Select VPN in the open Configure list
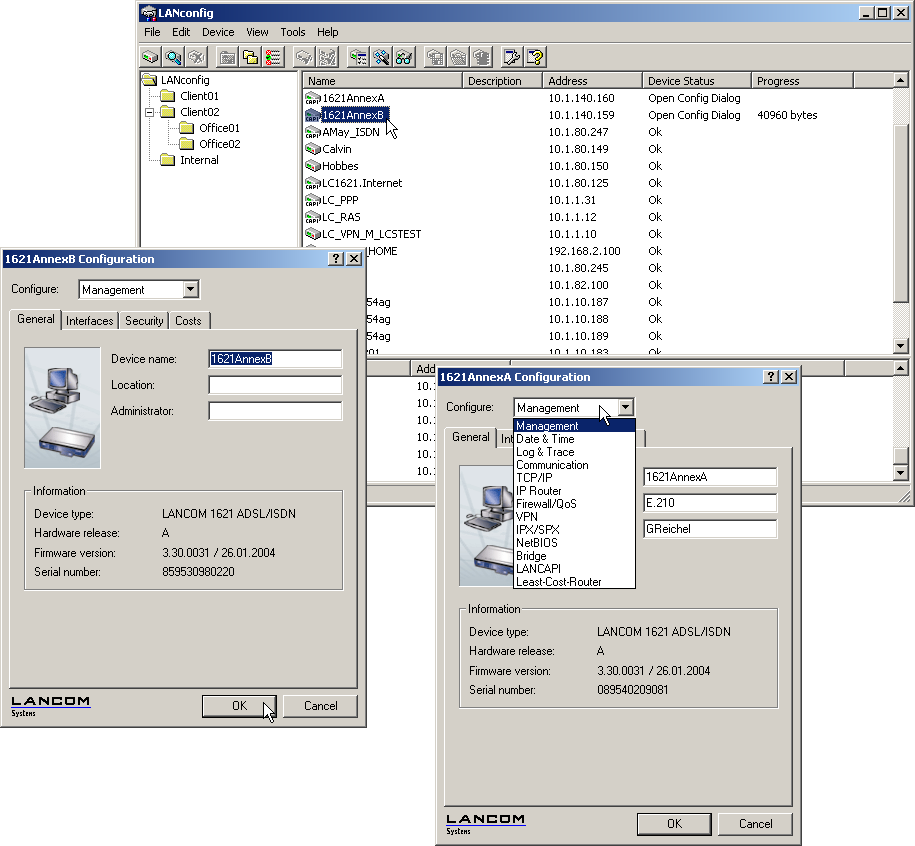Screen dimensions: 915x846 coord(527,517)
